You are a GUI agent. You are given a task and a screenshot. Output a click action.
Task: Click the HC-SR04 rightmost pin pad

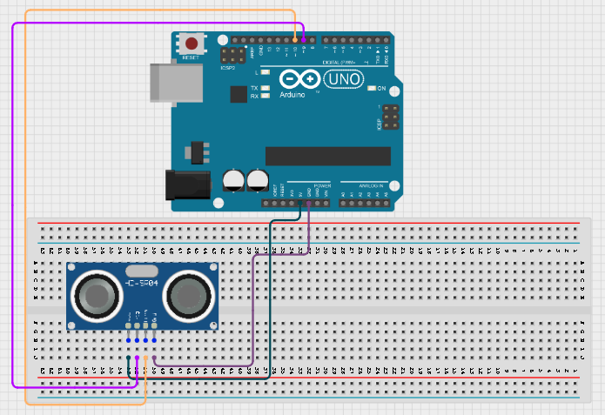(154, 326)
